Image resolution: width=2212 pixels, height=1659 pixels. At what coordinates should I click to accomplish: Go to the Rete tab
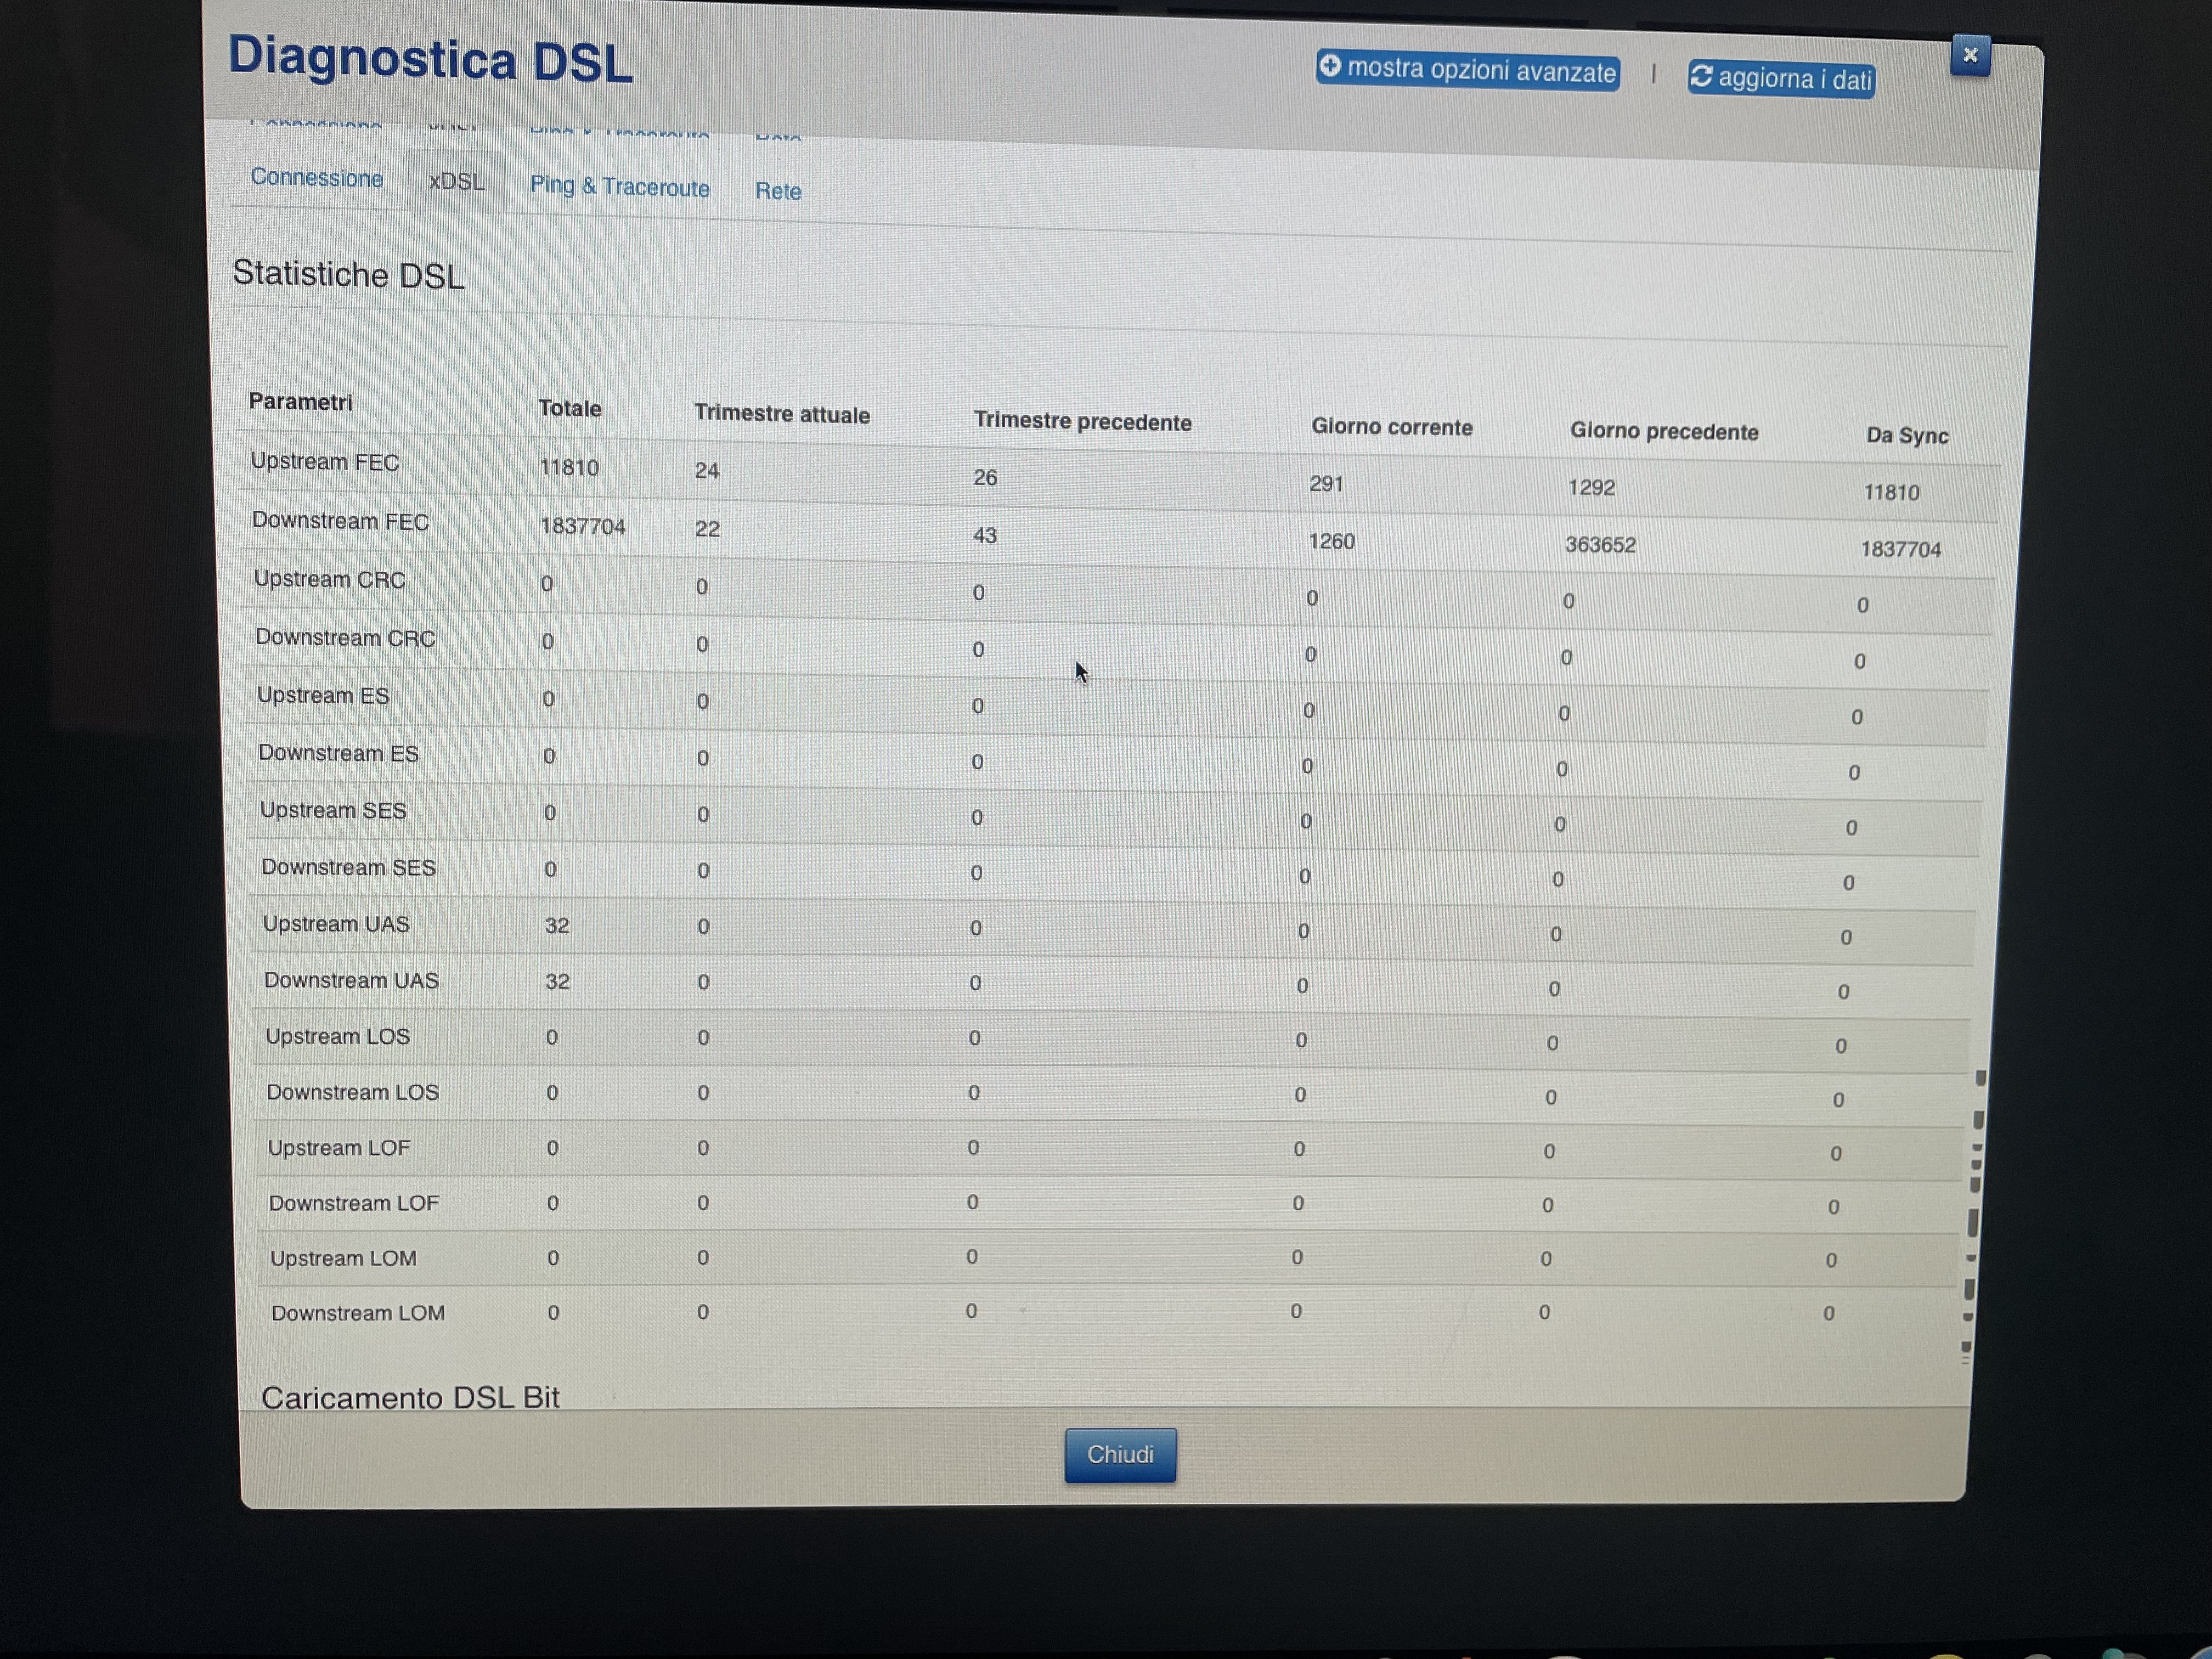point(778,191)
